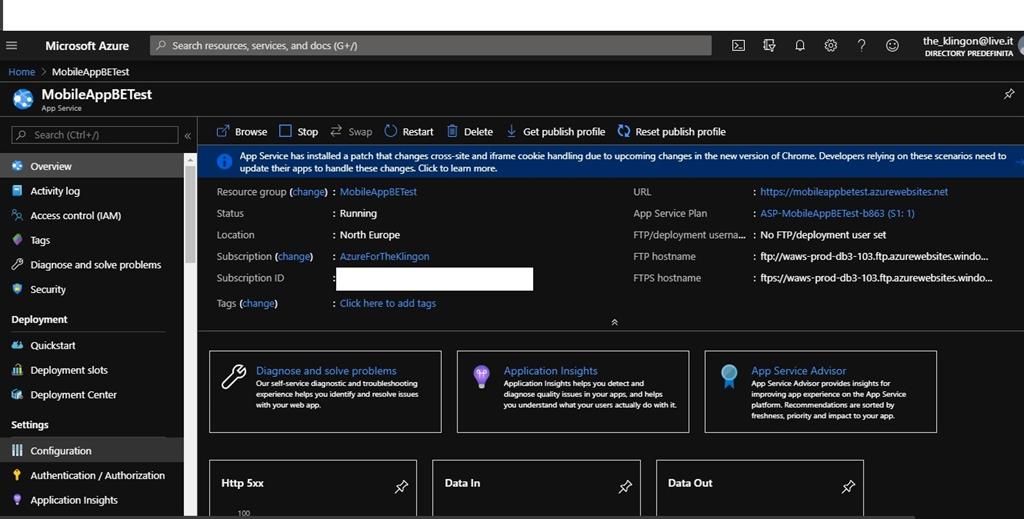1024x519 pixels.
Task: Open the AzureForTheKlingon subscription
Action: [385, 257]
